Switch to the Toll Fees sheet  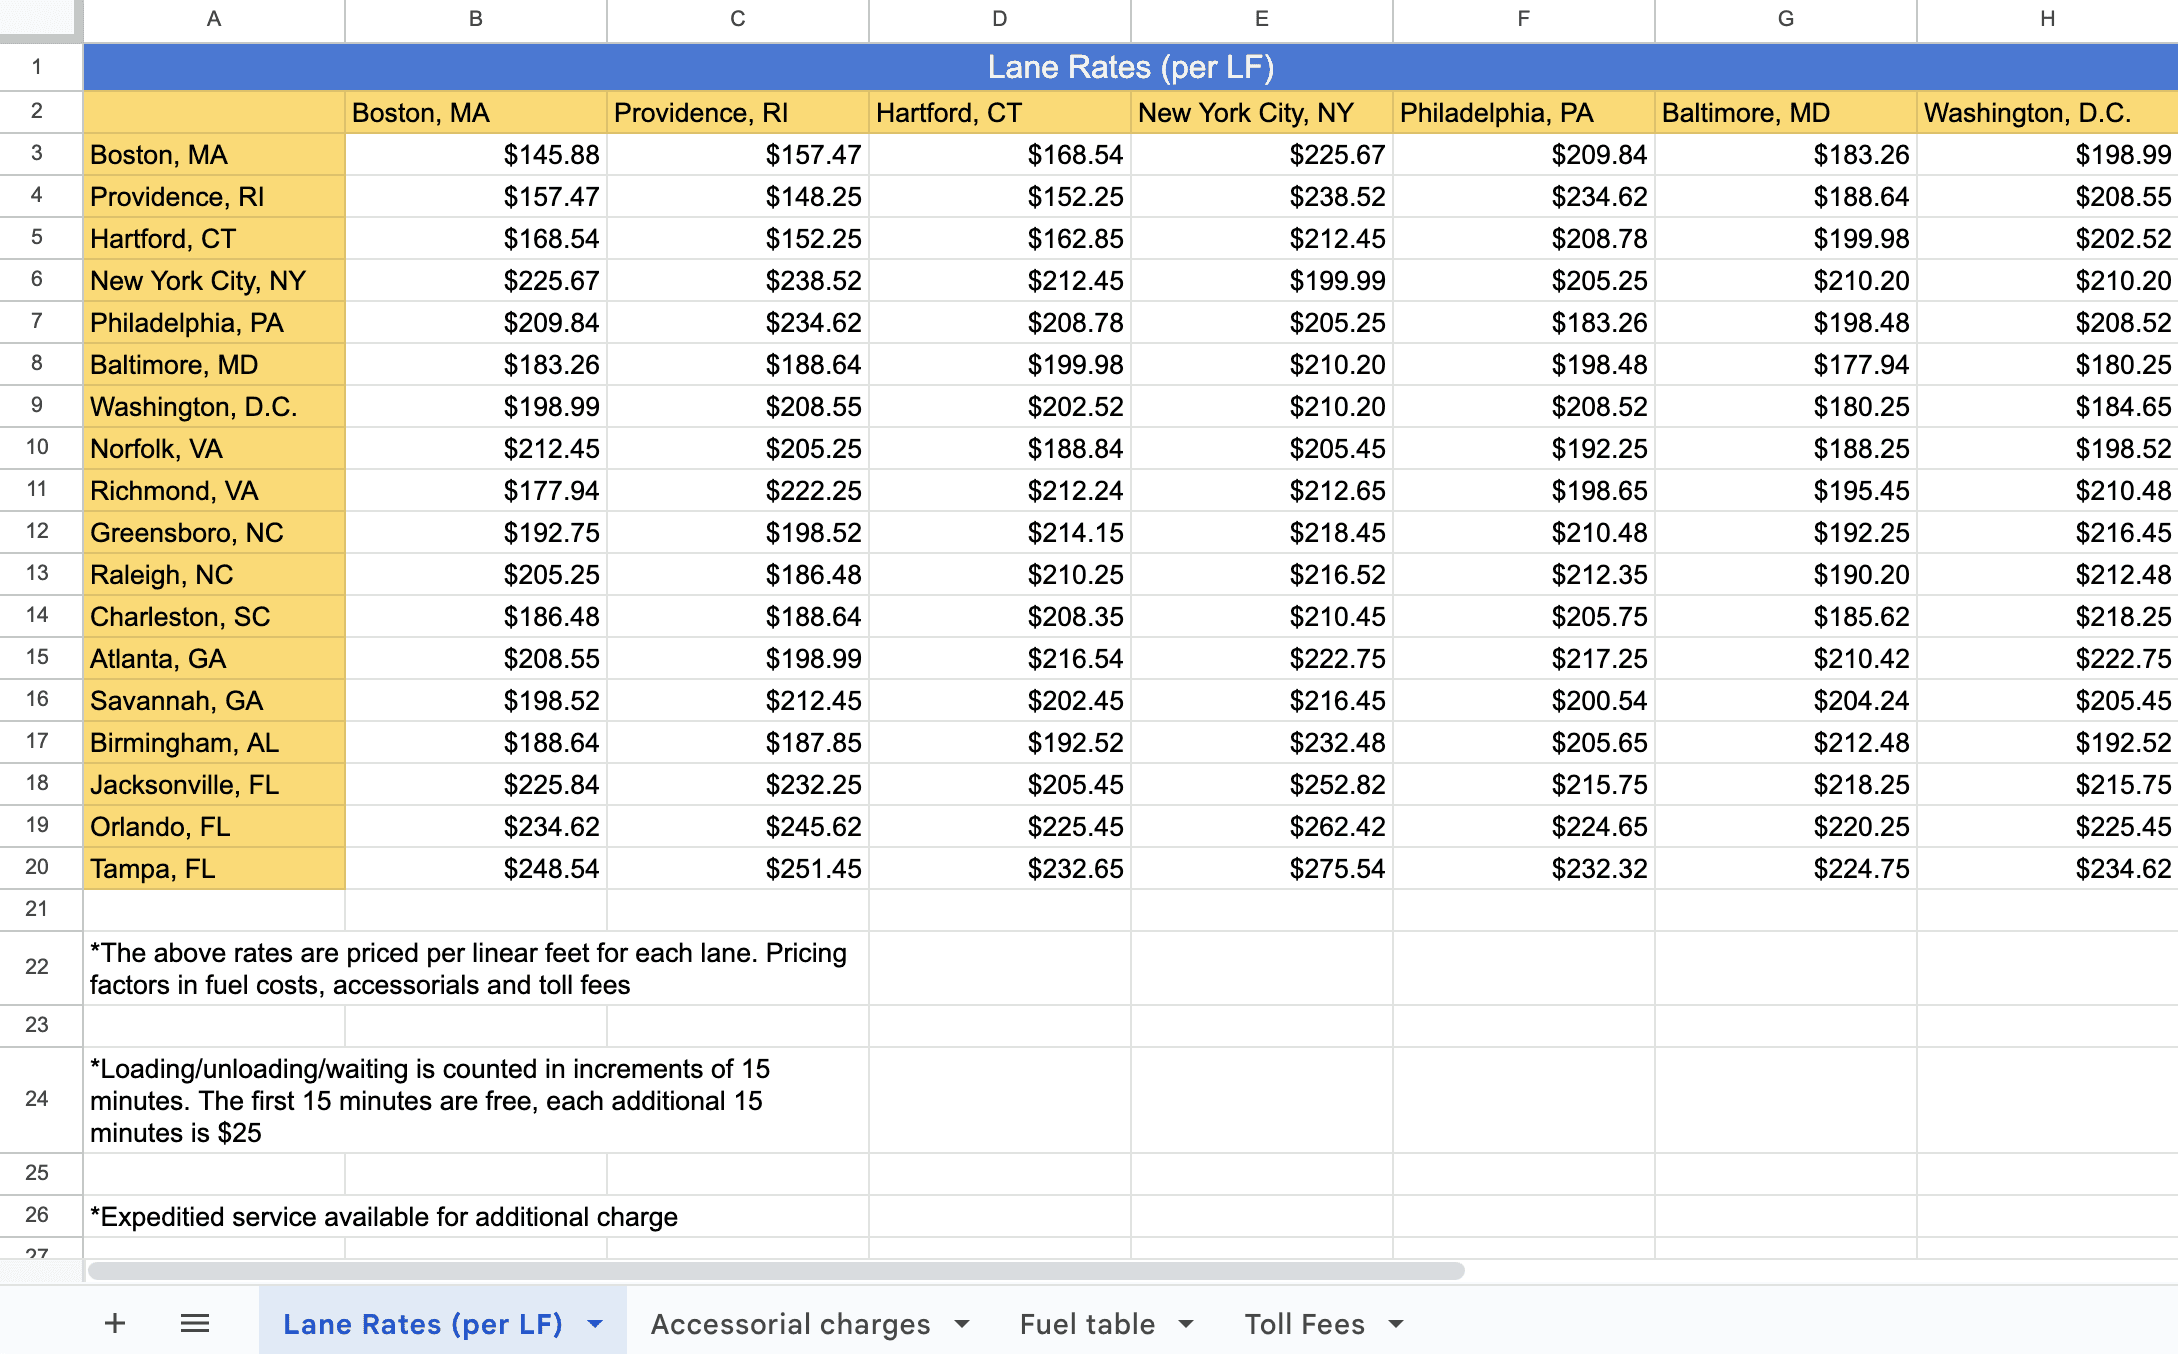pos(1304,1324)
